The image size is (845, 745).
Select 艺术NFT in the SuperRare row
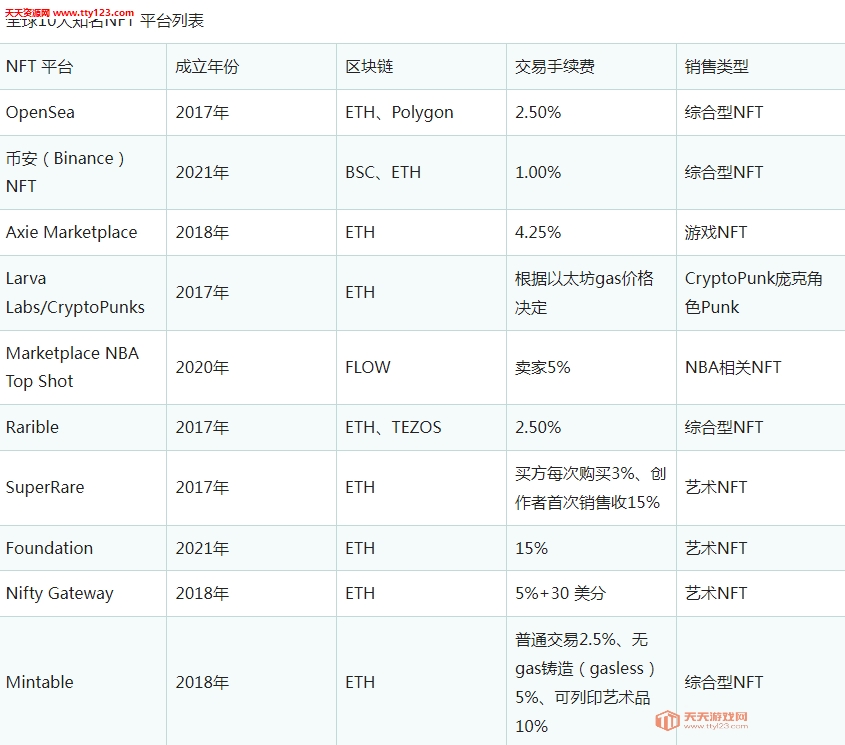point(716,487)
